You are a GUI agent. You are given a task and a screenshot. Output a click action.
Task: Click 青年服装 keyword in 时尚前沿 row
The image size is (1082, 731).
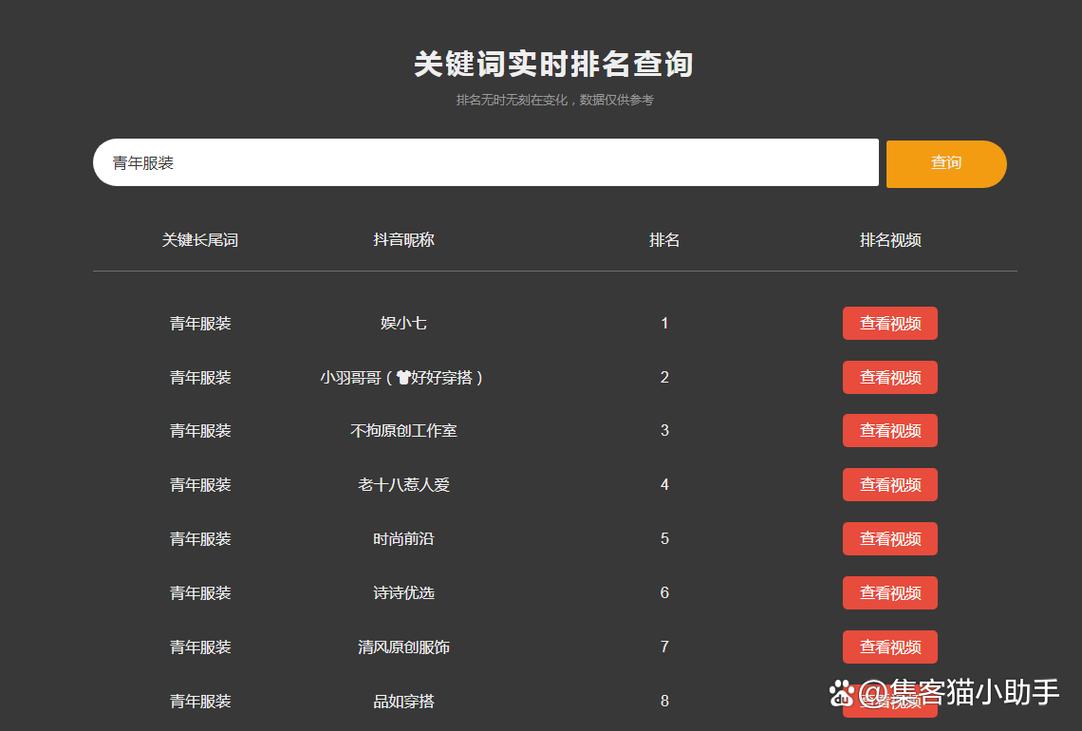coord(200,538)
